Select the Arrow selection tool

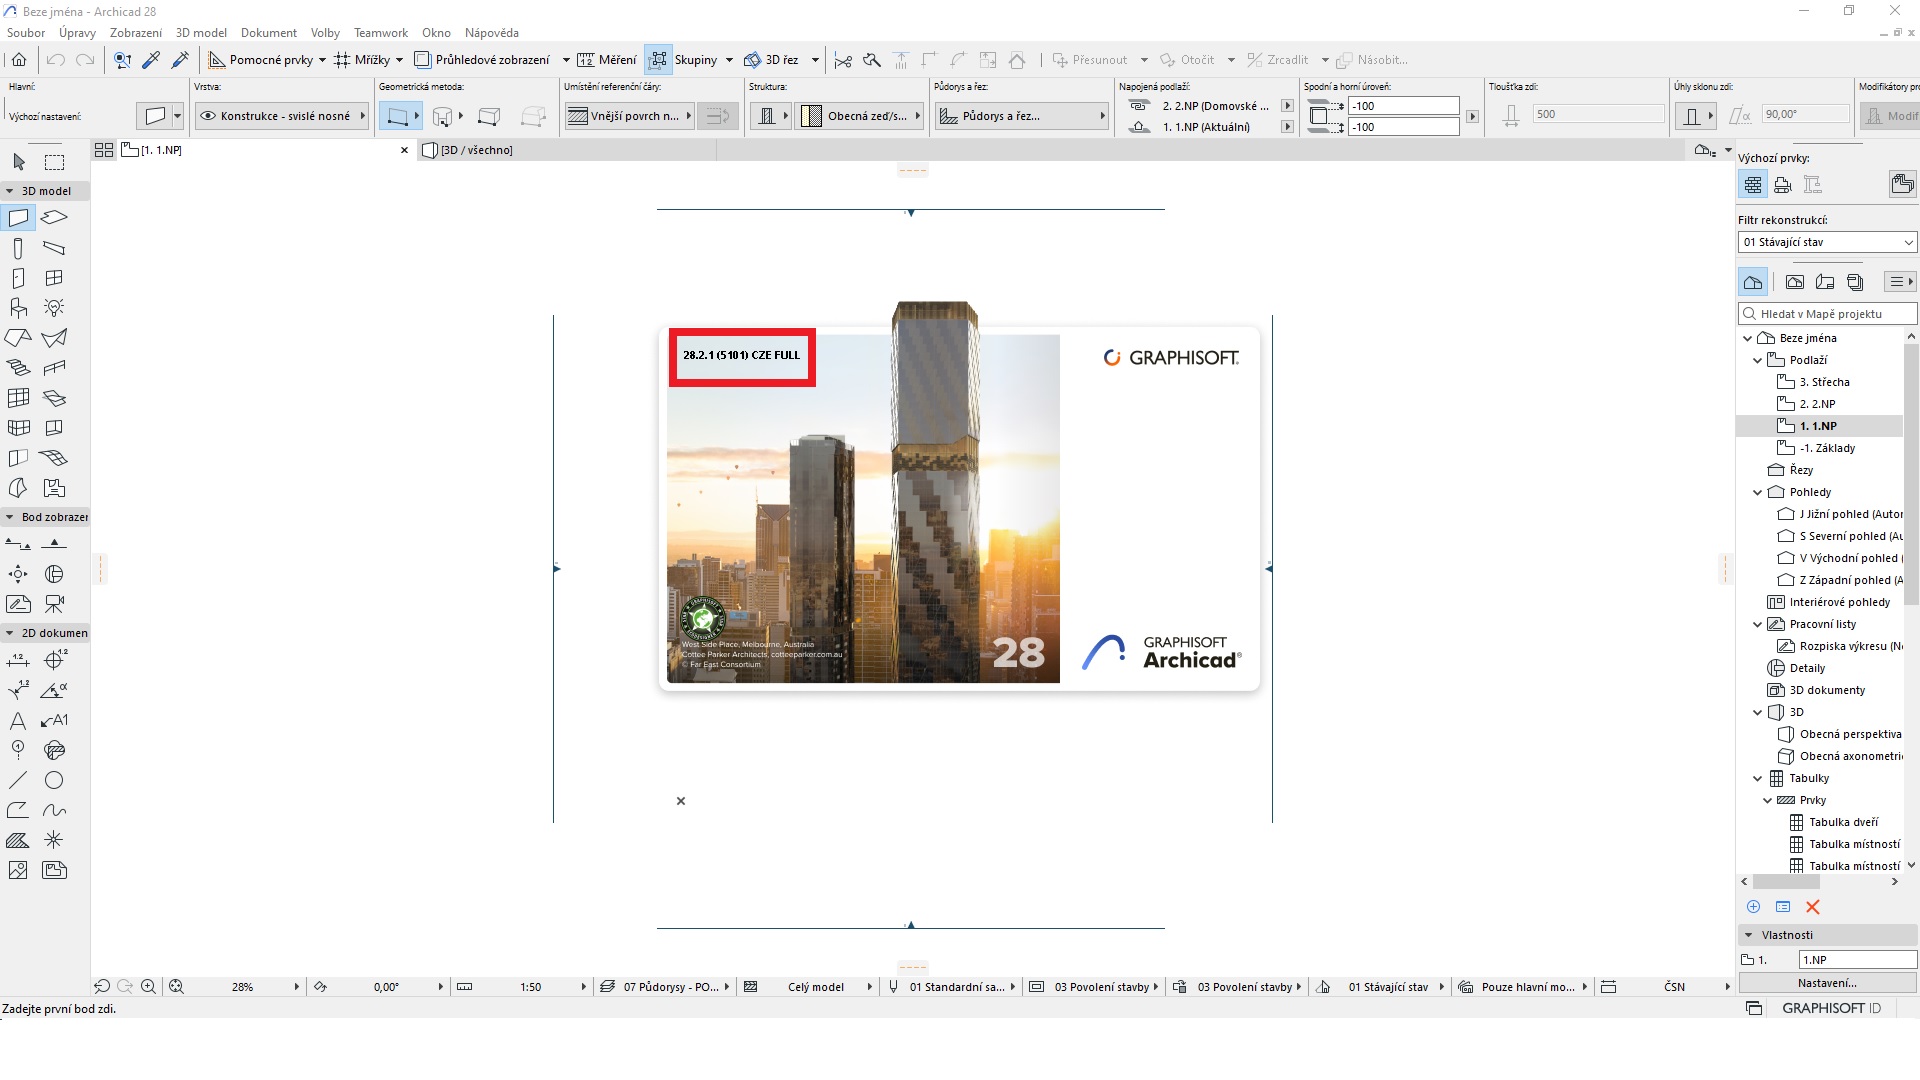[19, 162]
